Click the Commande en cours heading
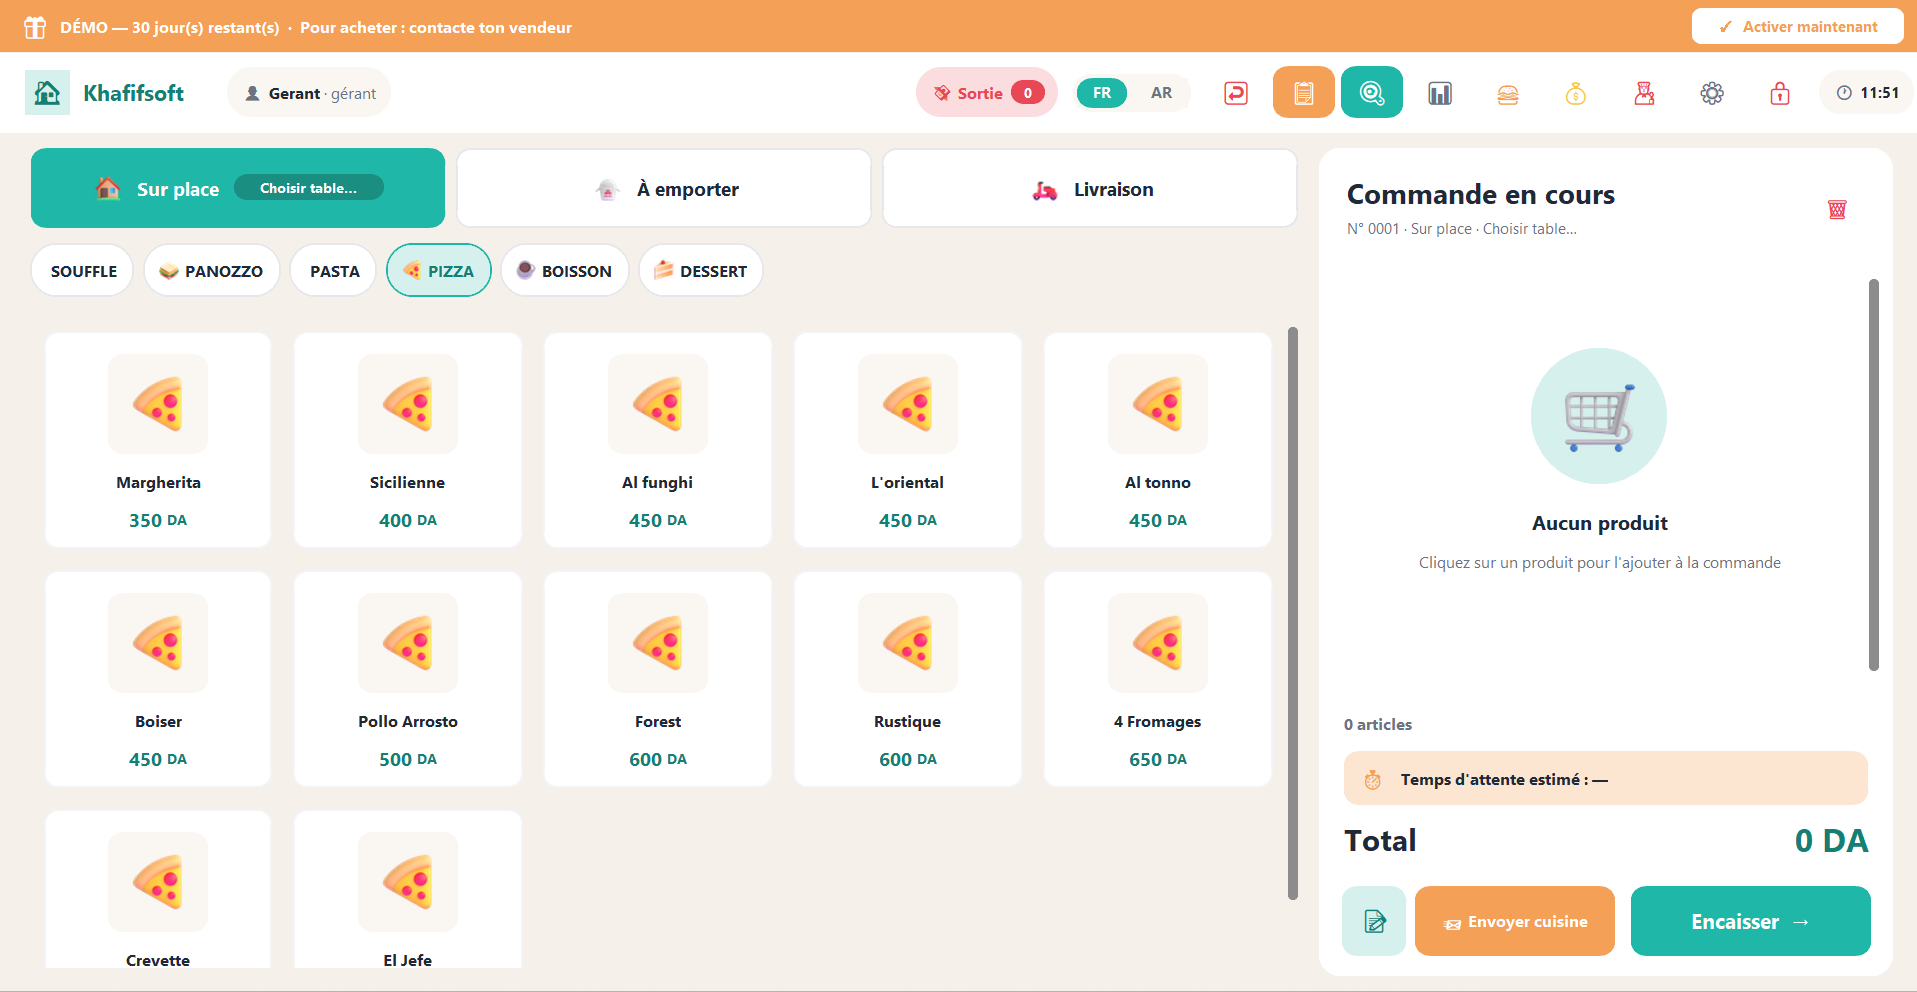 (1481, 194)
